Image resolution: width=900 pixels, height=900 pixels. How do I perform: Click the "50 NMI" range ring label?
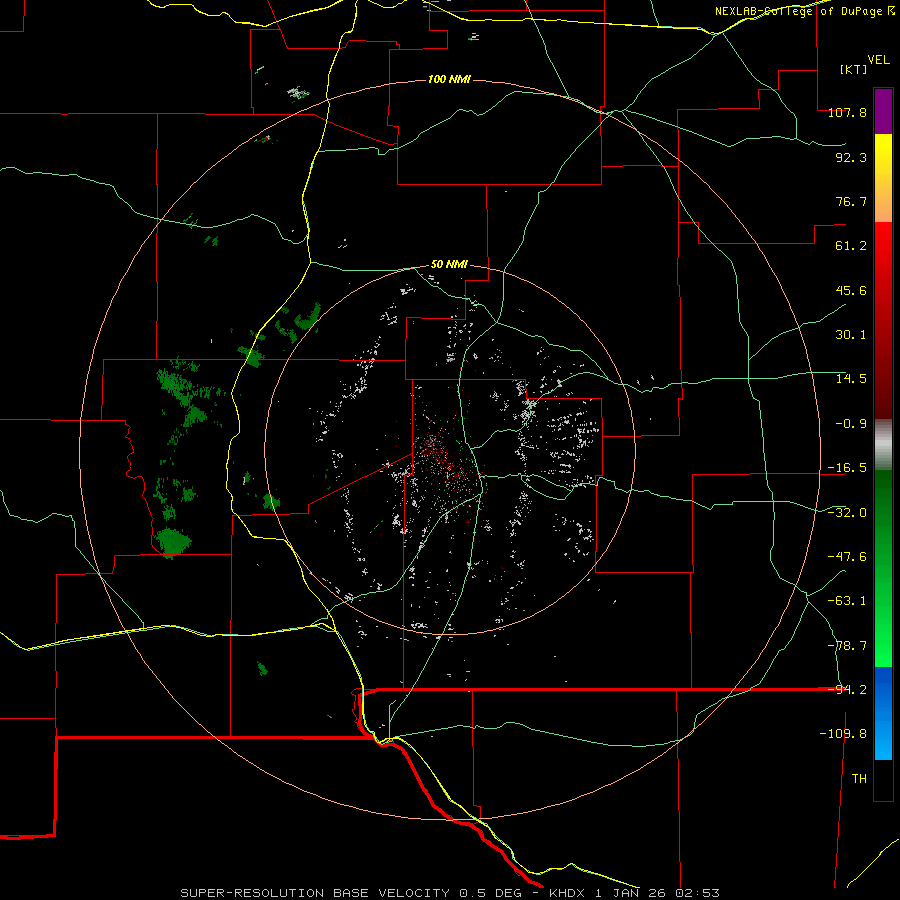coord(449,265)
